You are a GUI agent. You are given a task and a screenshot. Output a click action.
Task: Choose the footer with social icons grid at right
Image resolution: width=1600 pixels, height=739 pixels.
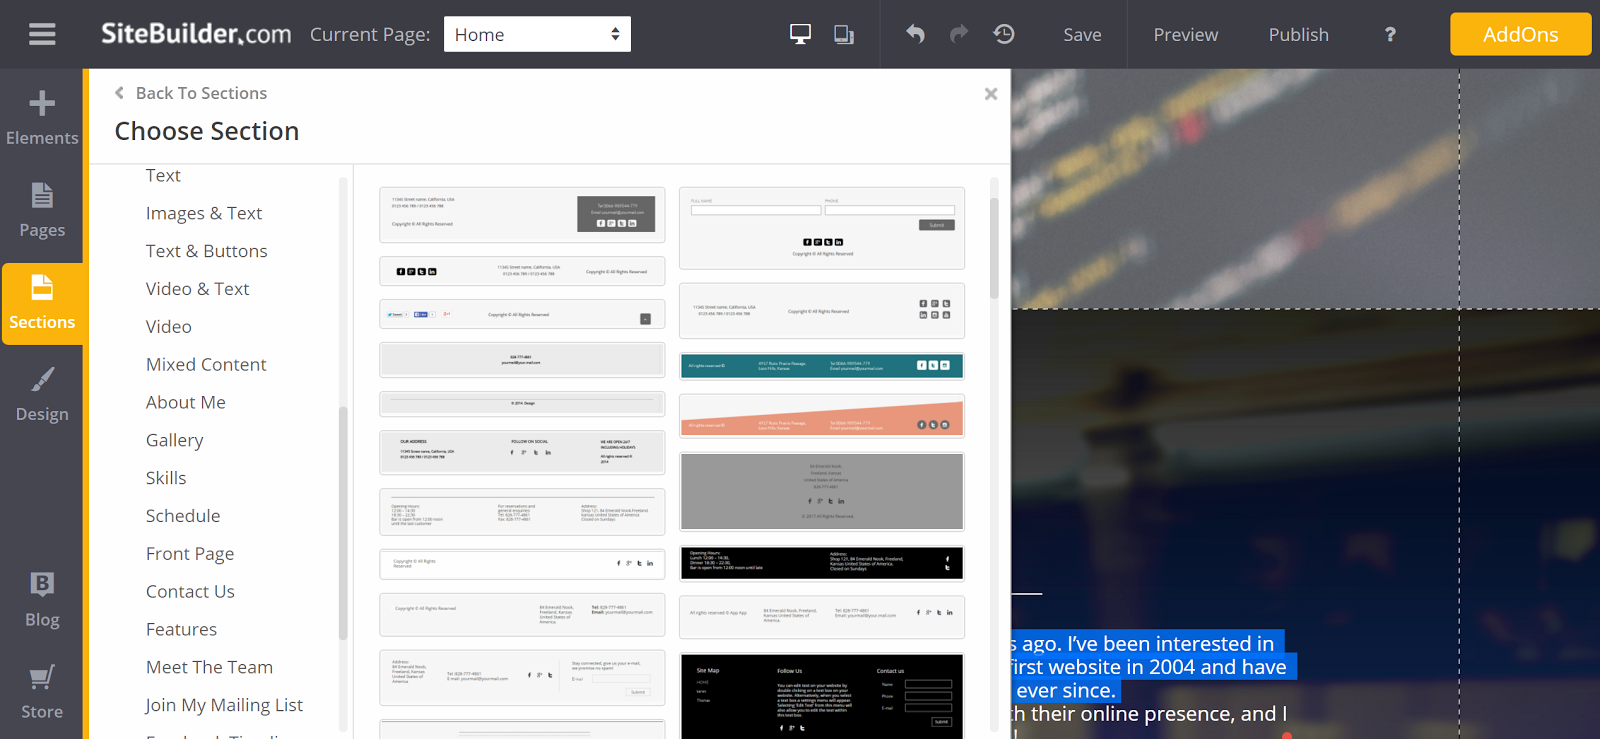822,311
